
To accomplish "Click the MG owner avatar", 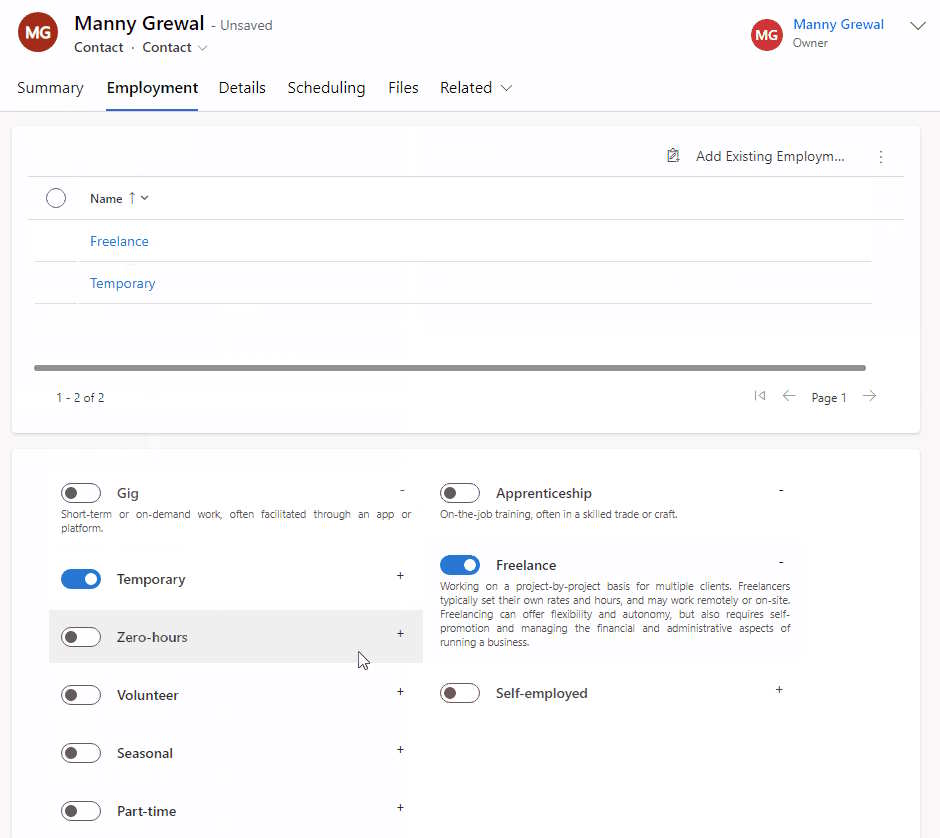I will 767,35.
